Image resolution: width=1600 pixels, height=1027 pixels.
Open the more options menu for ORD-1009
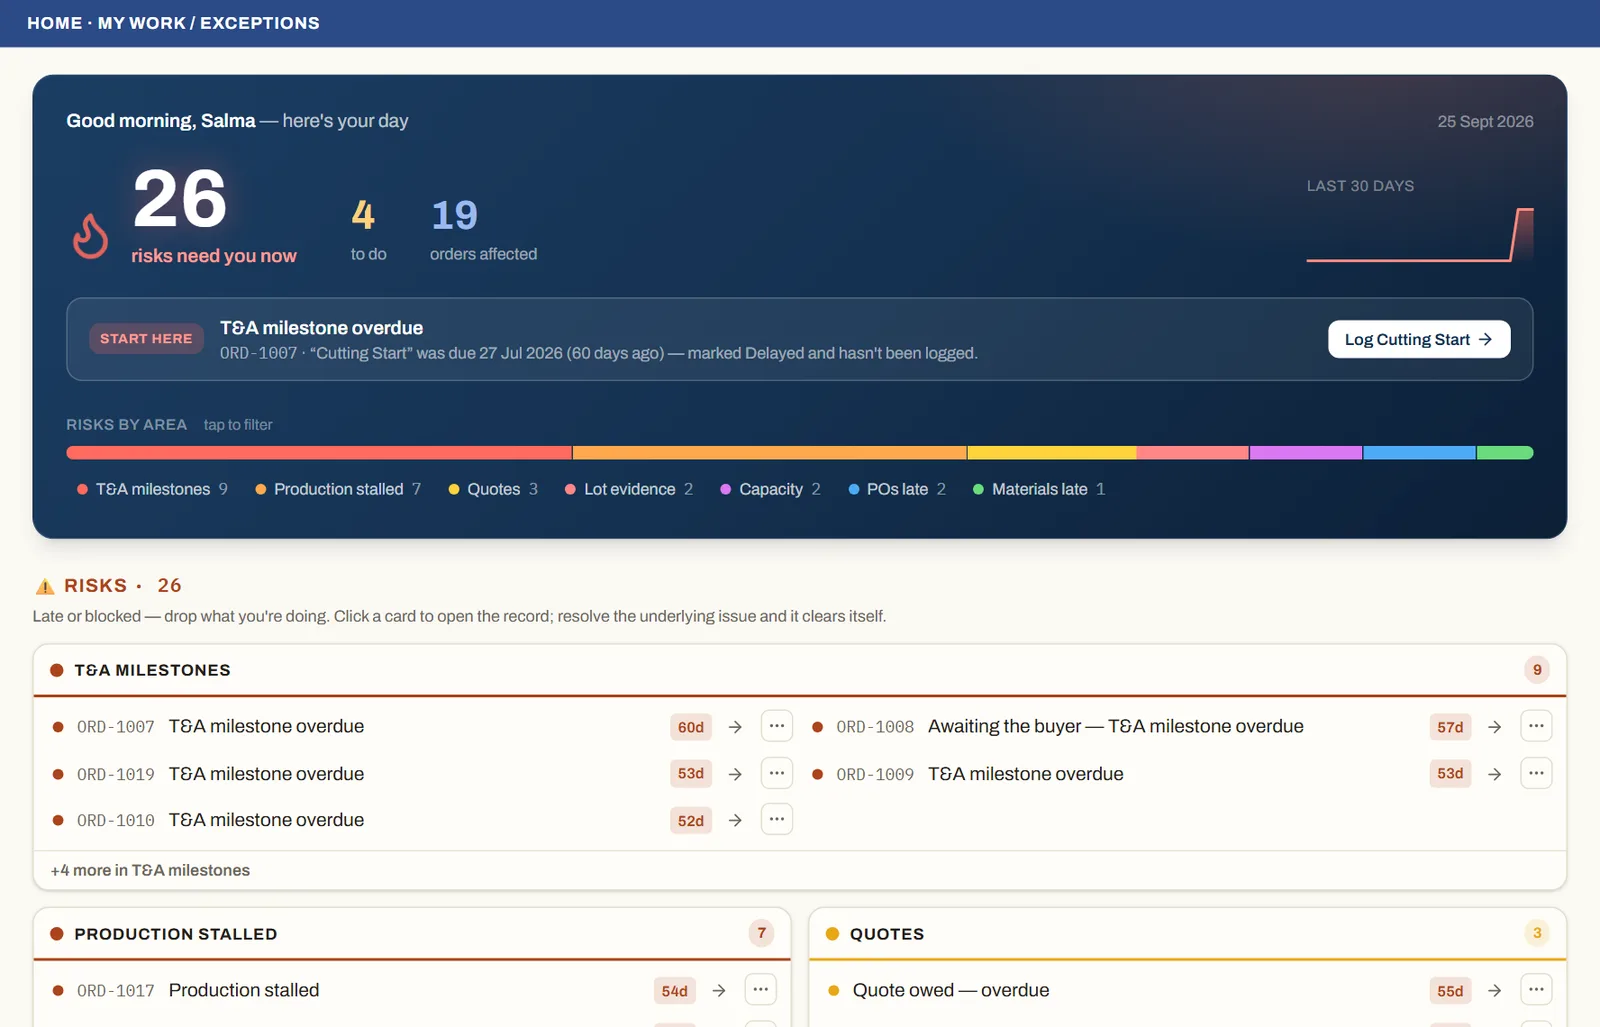1536,773
